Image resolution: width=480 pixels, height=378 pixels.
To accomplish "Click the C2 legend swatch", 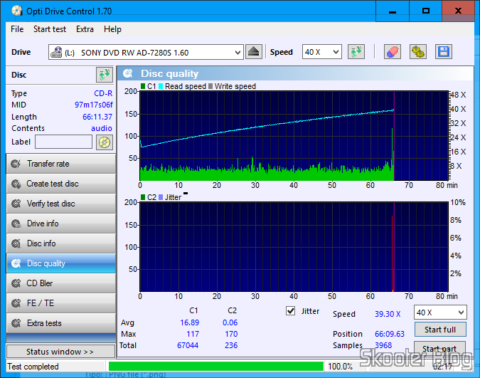I will coord(143,197).
